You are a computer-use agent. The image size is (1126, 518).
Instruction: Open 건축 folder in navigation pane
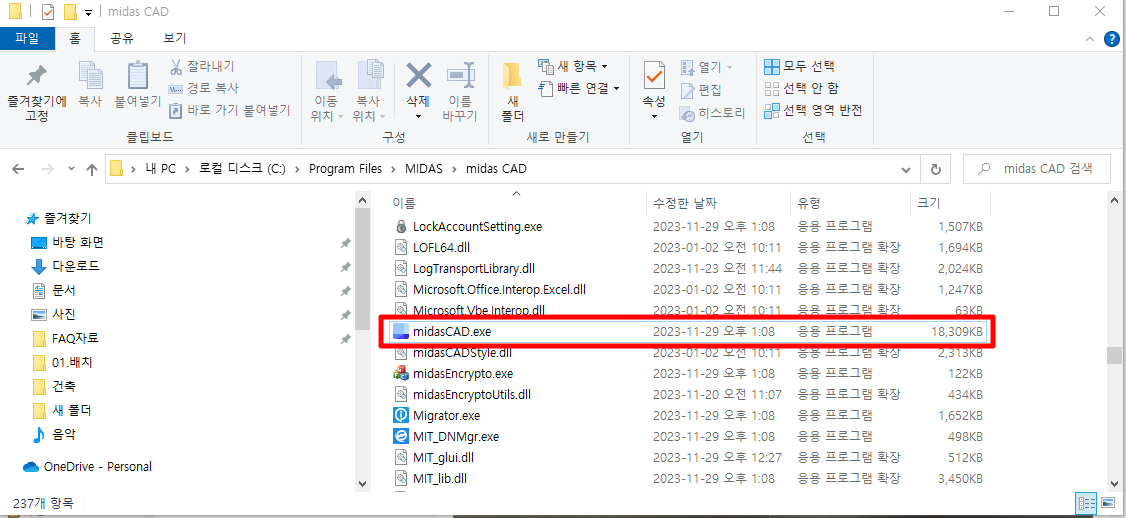coord(54,387)
